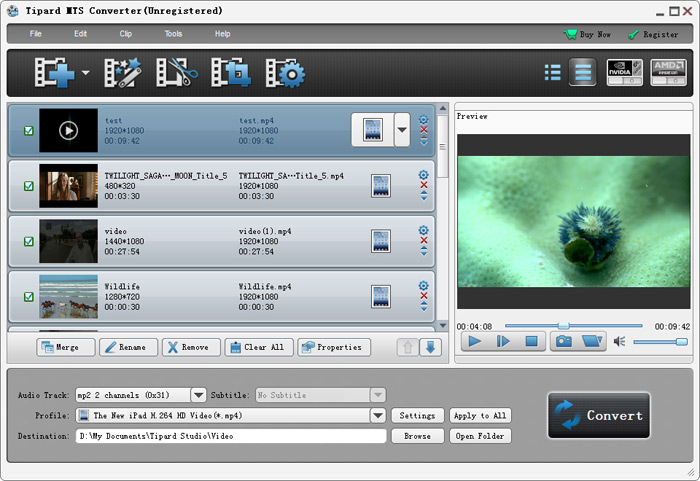The height and width of the screenshot is (481, 700).
Task: Click the Add Video File toolbar icon
Action: [54, 72]
